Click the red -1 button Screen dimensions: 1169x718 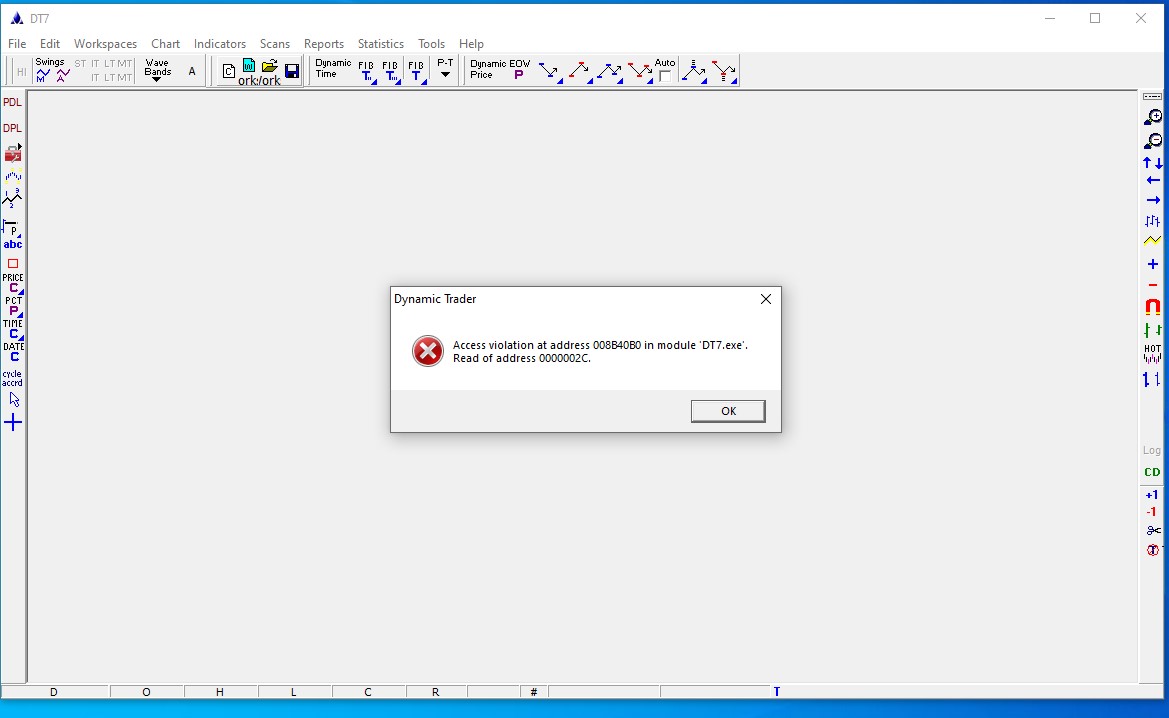click(x=1153, y=511)
